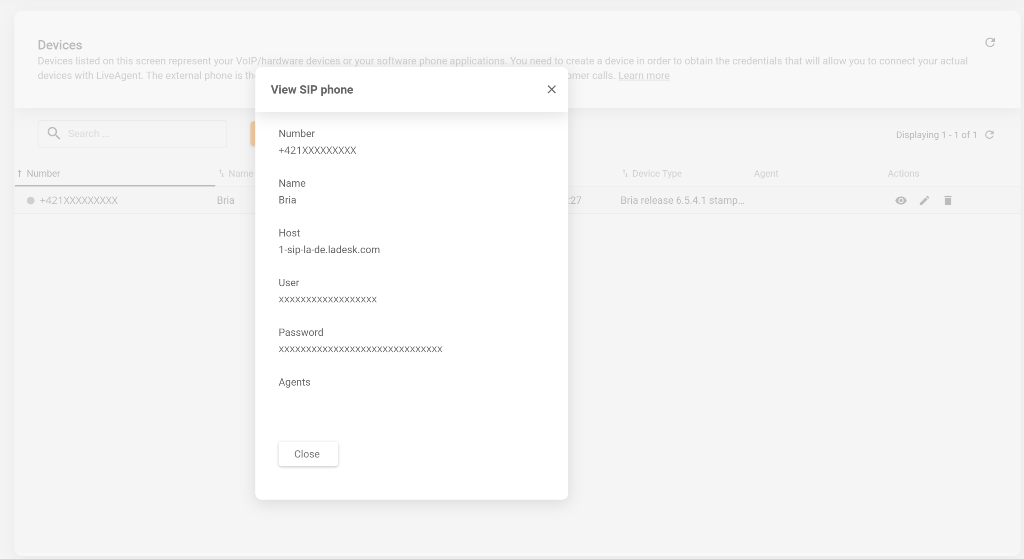1024x559 pixels.
Task: Click refresh icon next to Displaying 1 - 1 of 1
Action: [x=989, y=135]
